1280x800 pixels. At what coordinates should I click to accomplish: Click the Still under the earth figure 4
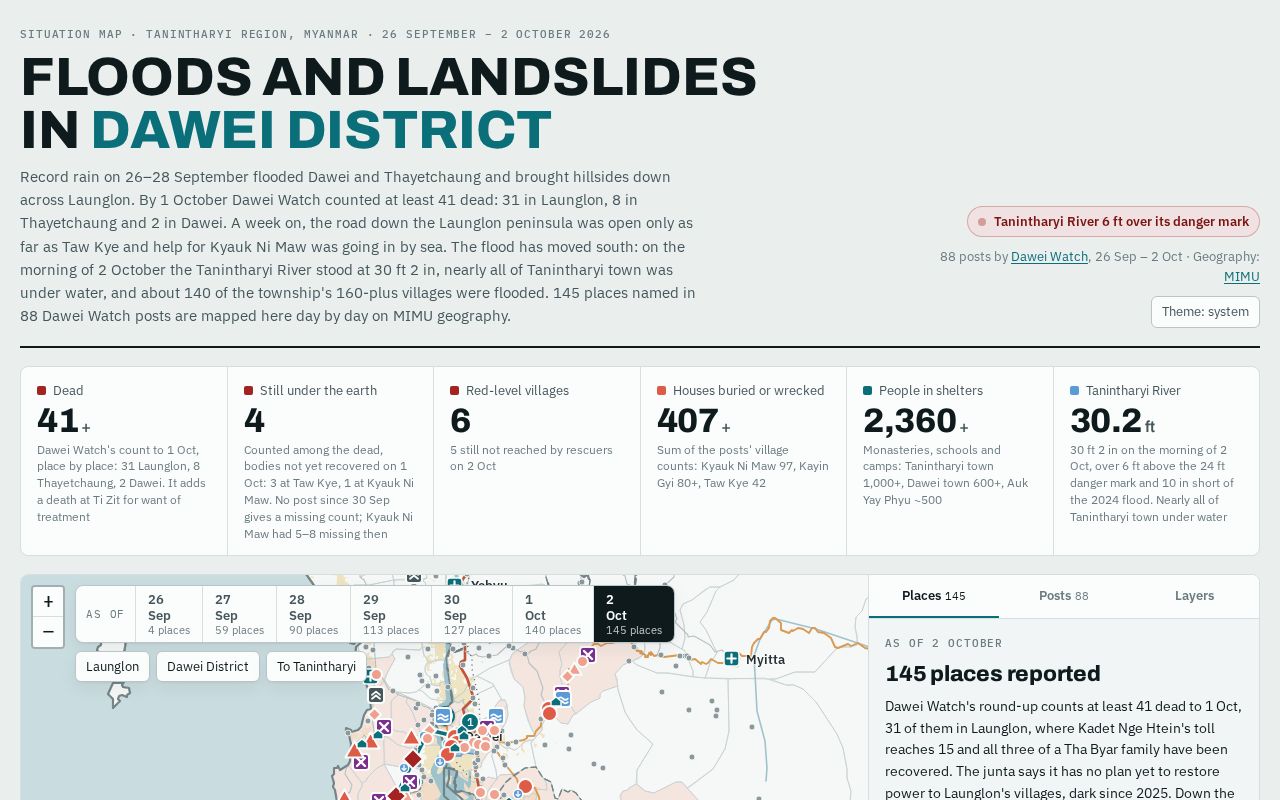pos(254,421)
